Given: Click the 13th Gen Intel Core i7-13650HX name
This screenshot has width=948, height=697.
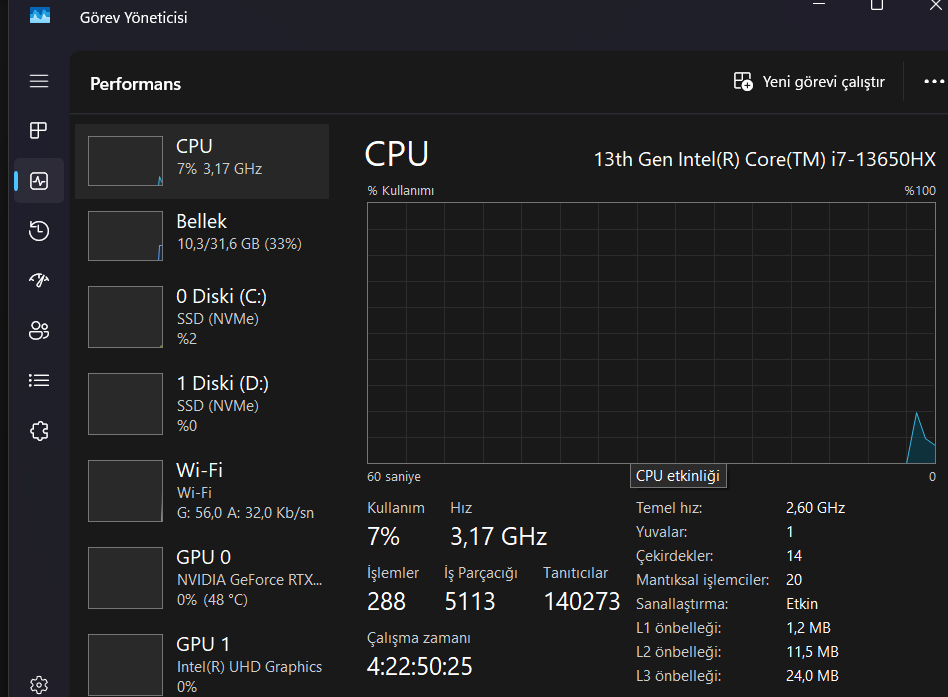Looking at the screenshot, I should (765, 159).
